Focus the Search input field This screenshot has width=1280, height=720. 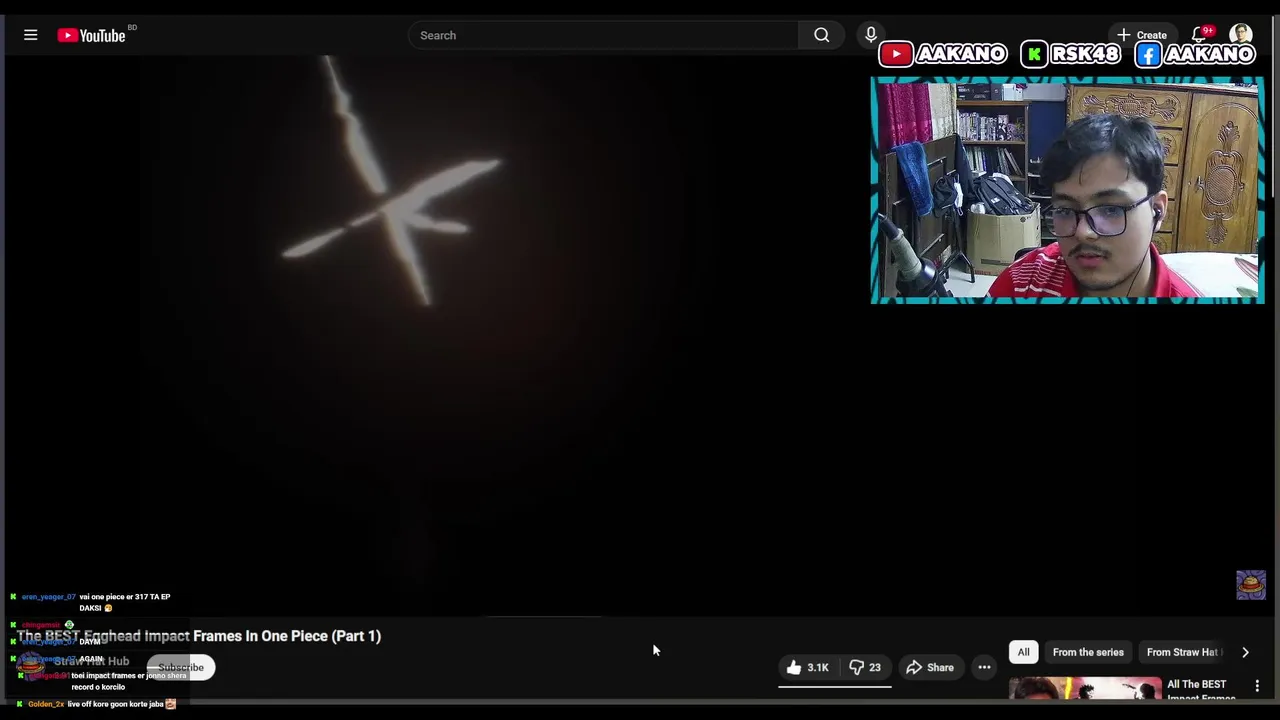click(x=603, y=35)
